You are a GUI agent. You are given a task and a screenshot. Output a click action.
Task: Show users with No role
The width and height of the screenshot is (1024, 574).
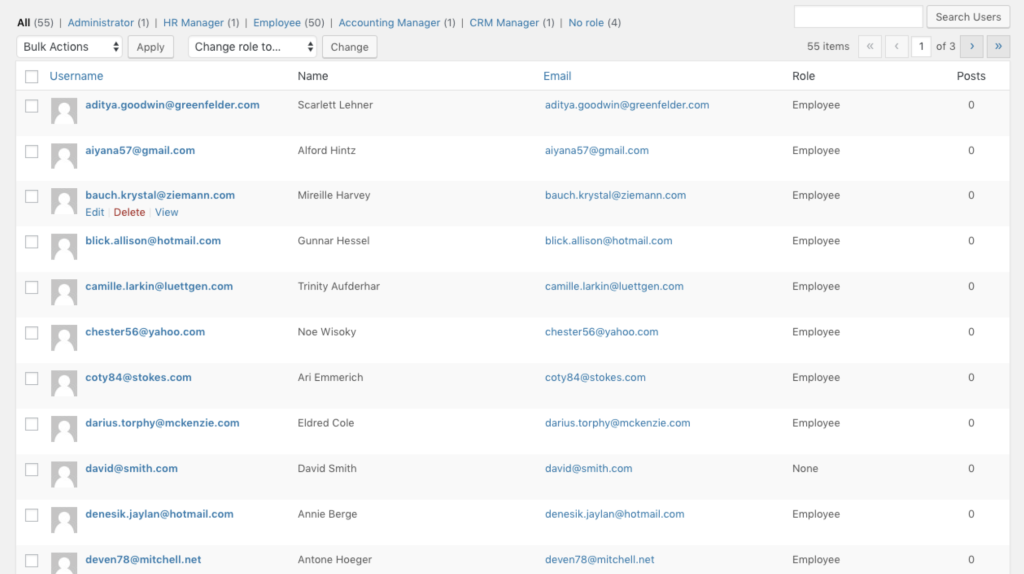(x=586, y=22)
